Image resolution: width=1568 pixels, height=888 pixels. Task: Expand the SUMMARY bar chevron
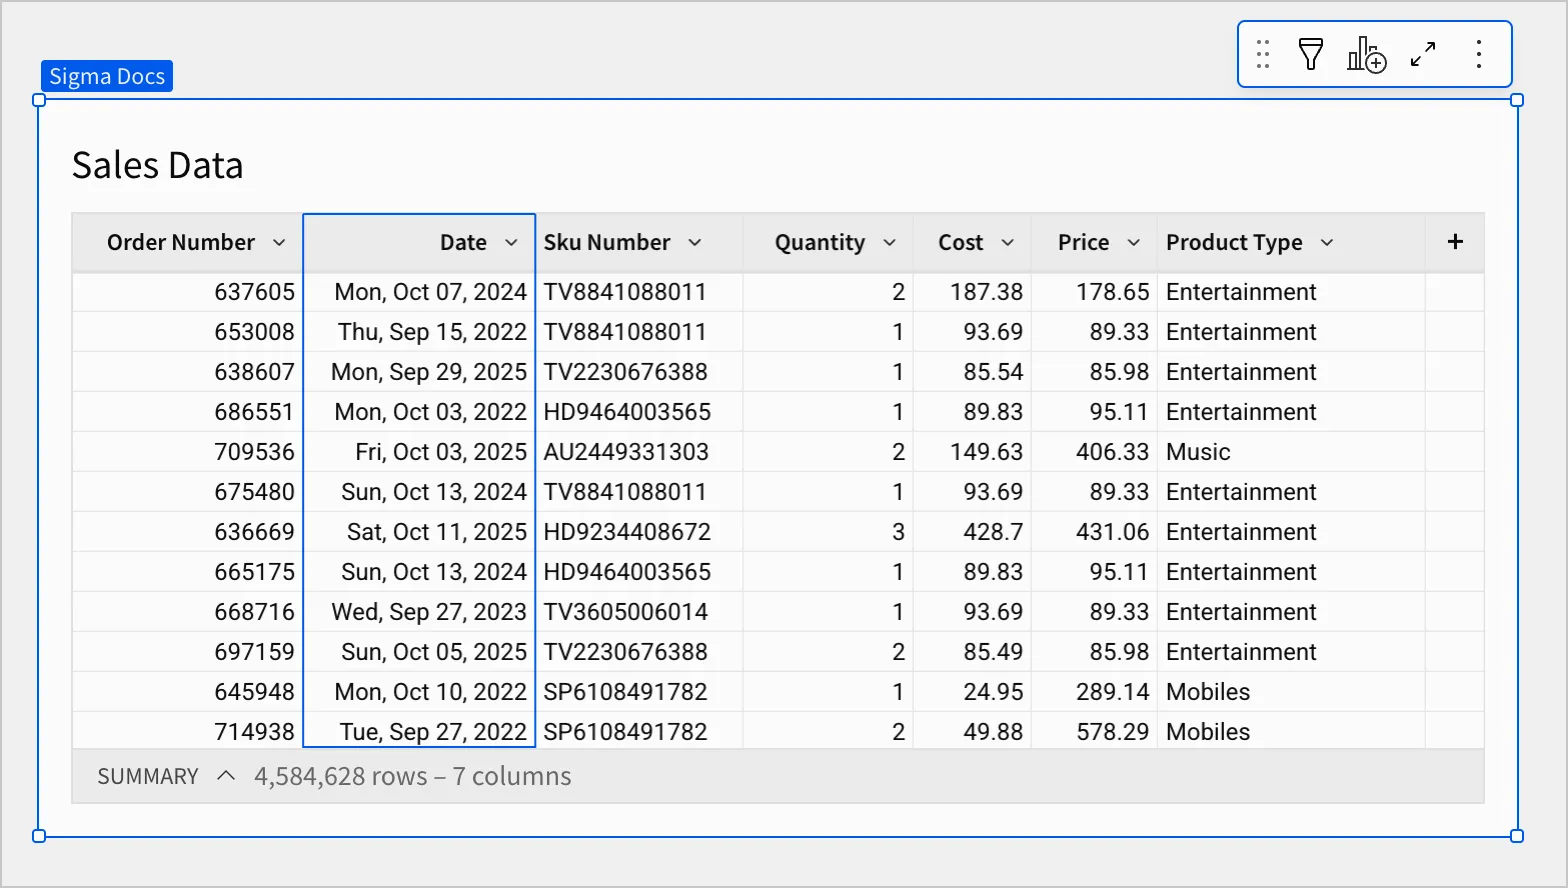(x=226, y=776)
